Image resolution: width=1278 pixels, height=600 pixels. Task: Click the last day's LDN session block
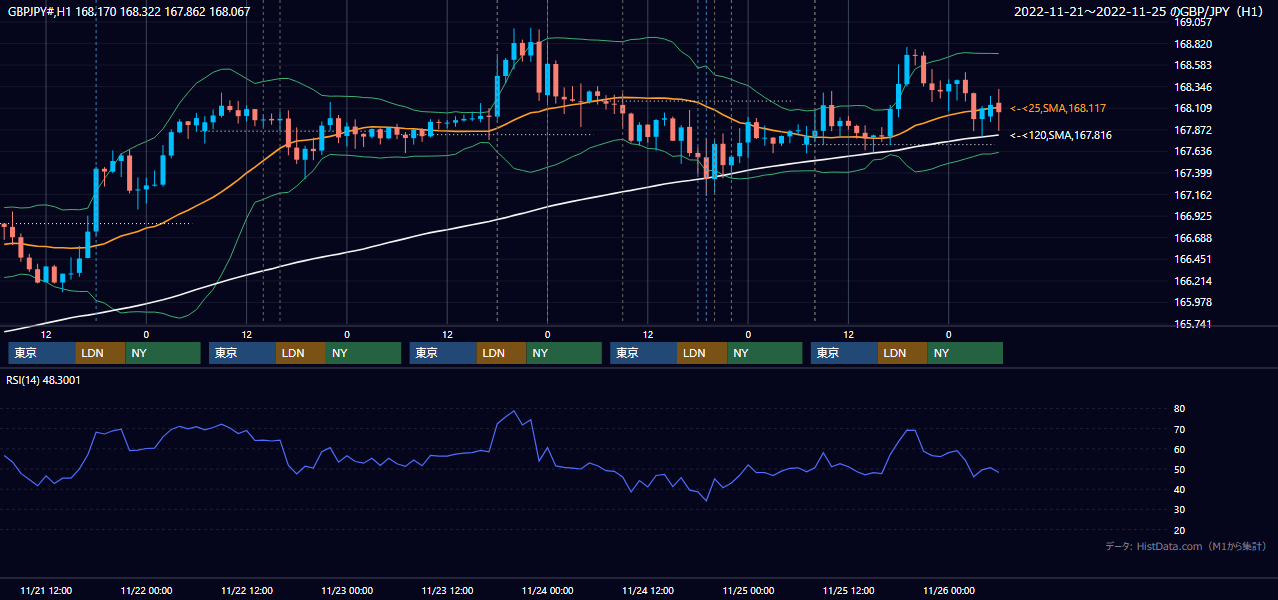coord(903,353)
